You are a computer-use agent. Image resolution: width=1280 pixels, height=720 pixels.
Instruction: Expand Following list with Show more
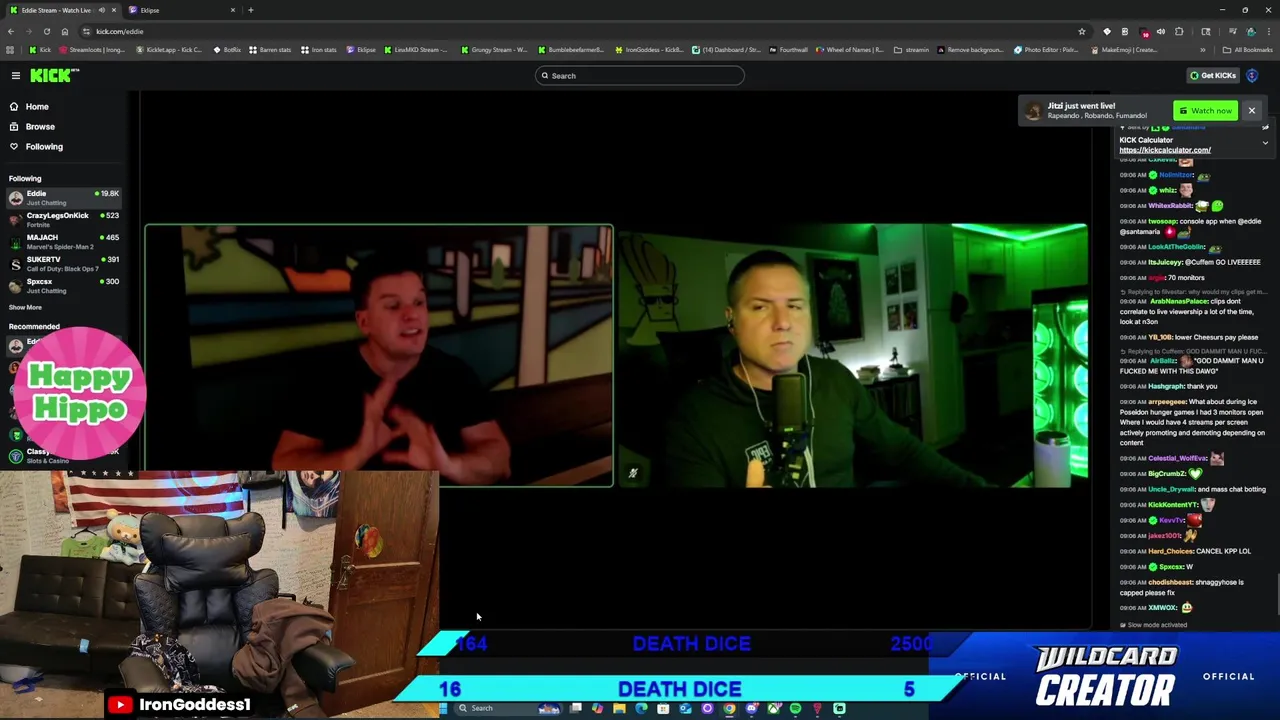(x=25, y=307)
